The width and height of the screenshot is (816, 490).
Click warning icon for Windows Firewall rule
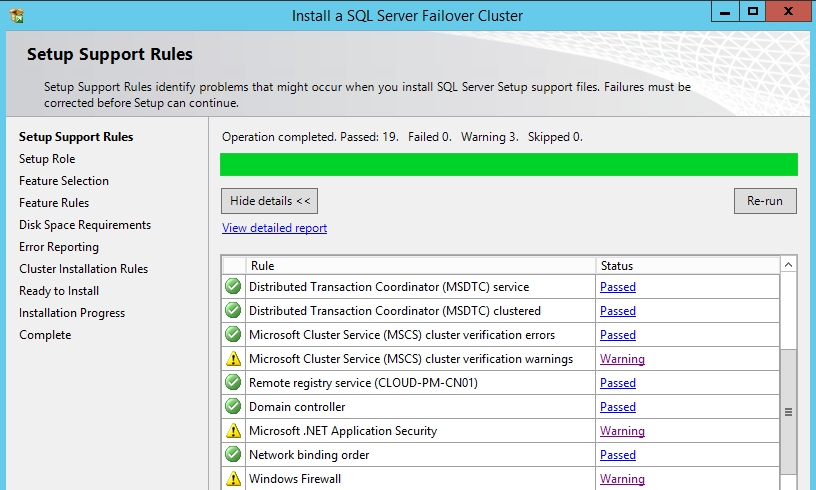tap(233, 478)
